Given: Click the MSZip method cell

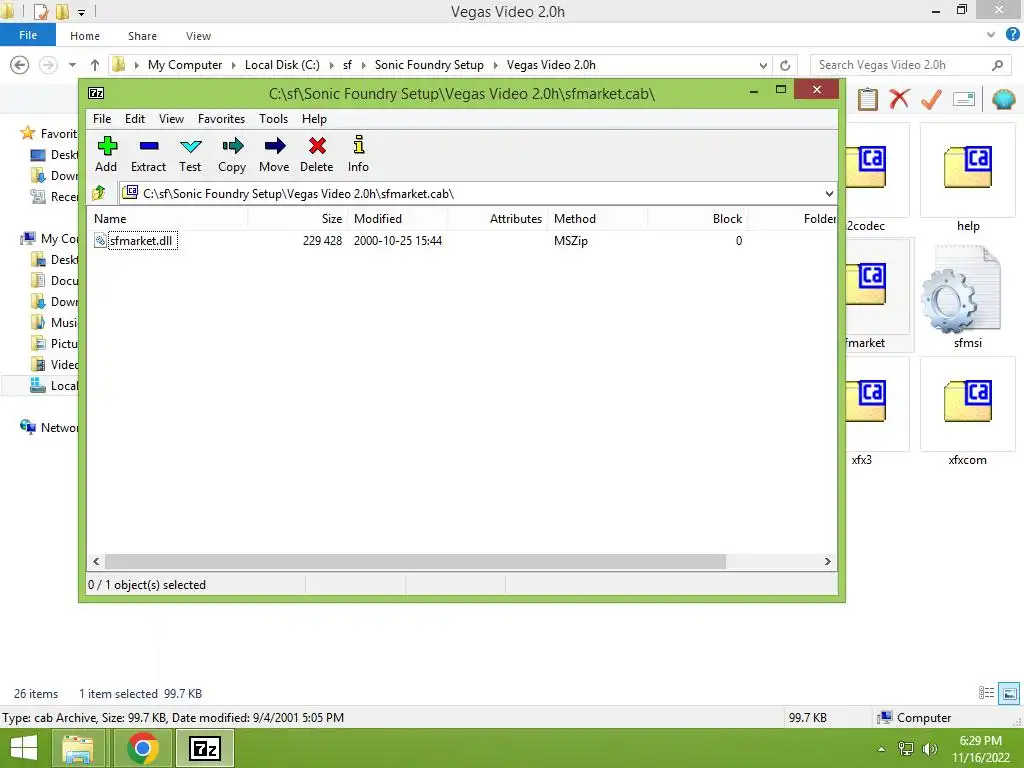Looking at the screenshot, I should pyautogui.click(x=571, y=241).
